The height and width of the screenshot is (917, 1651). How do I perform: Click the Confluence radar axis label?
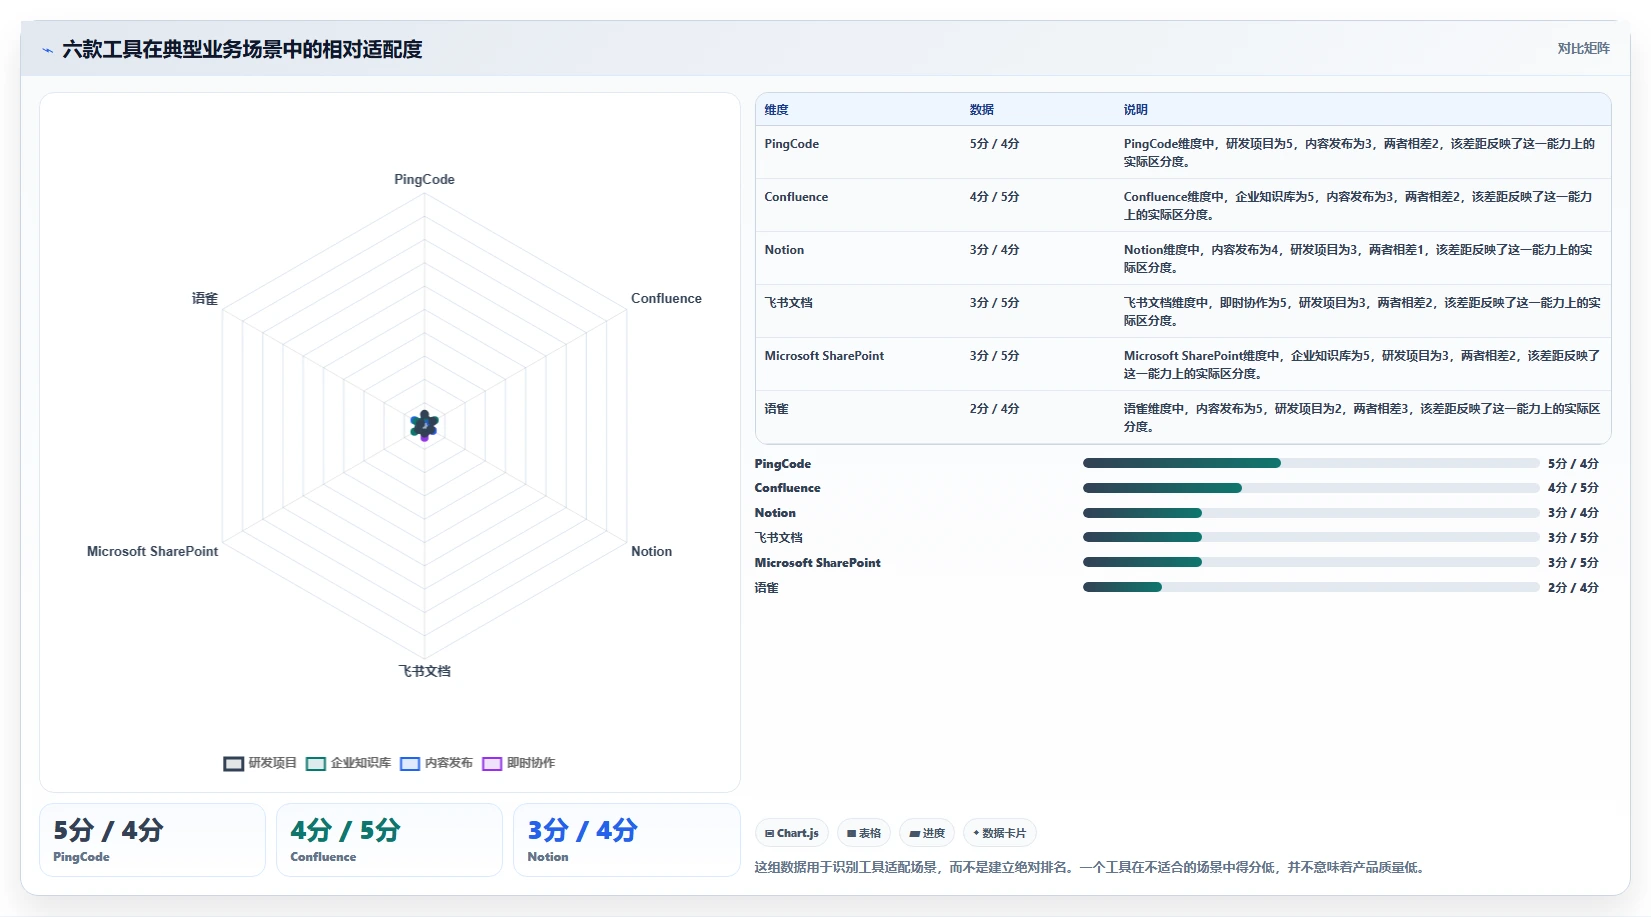click(666, 299)
